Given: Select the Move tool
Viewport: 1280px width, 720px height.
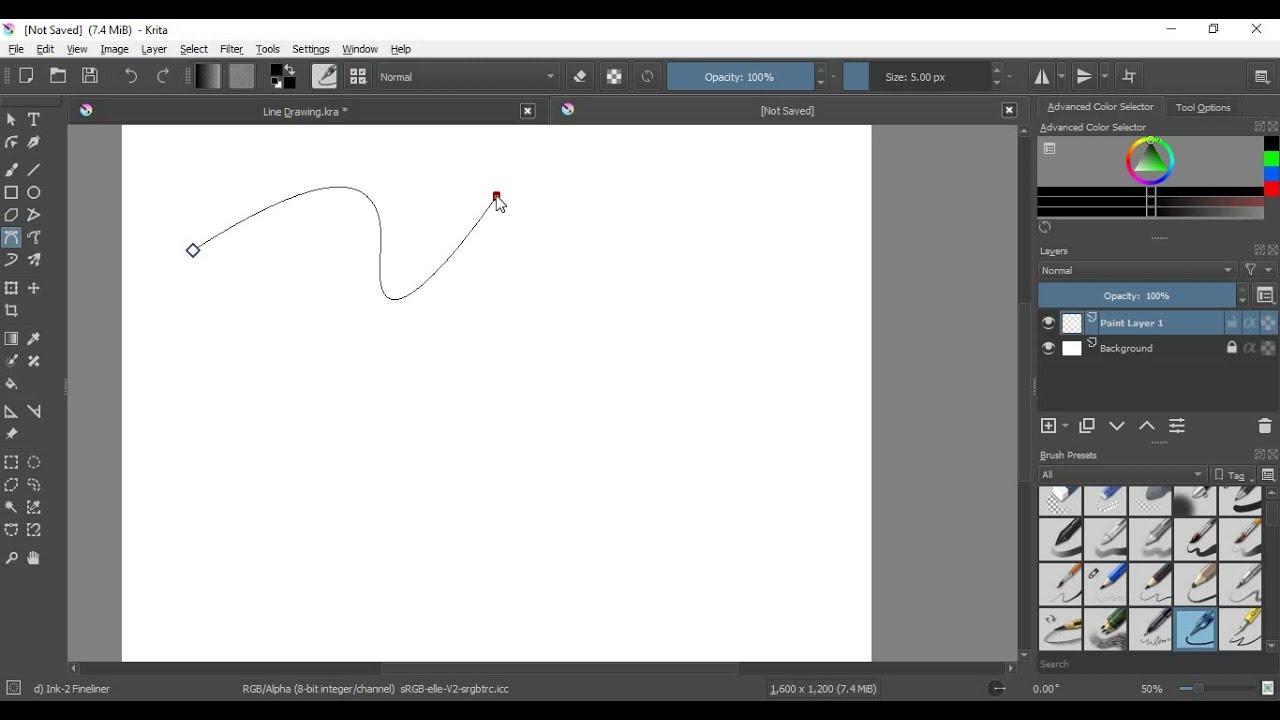Looking at the screenshot, I should pyautogui.click(x=34, y=288).
